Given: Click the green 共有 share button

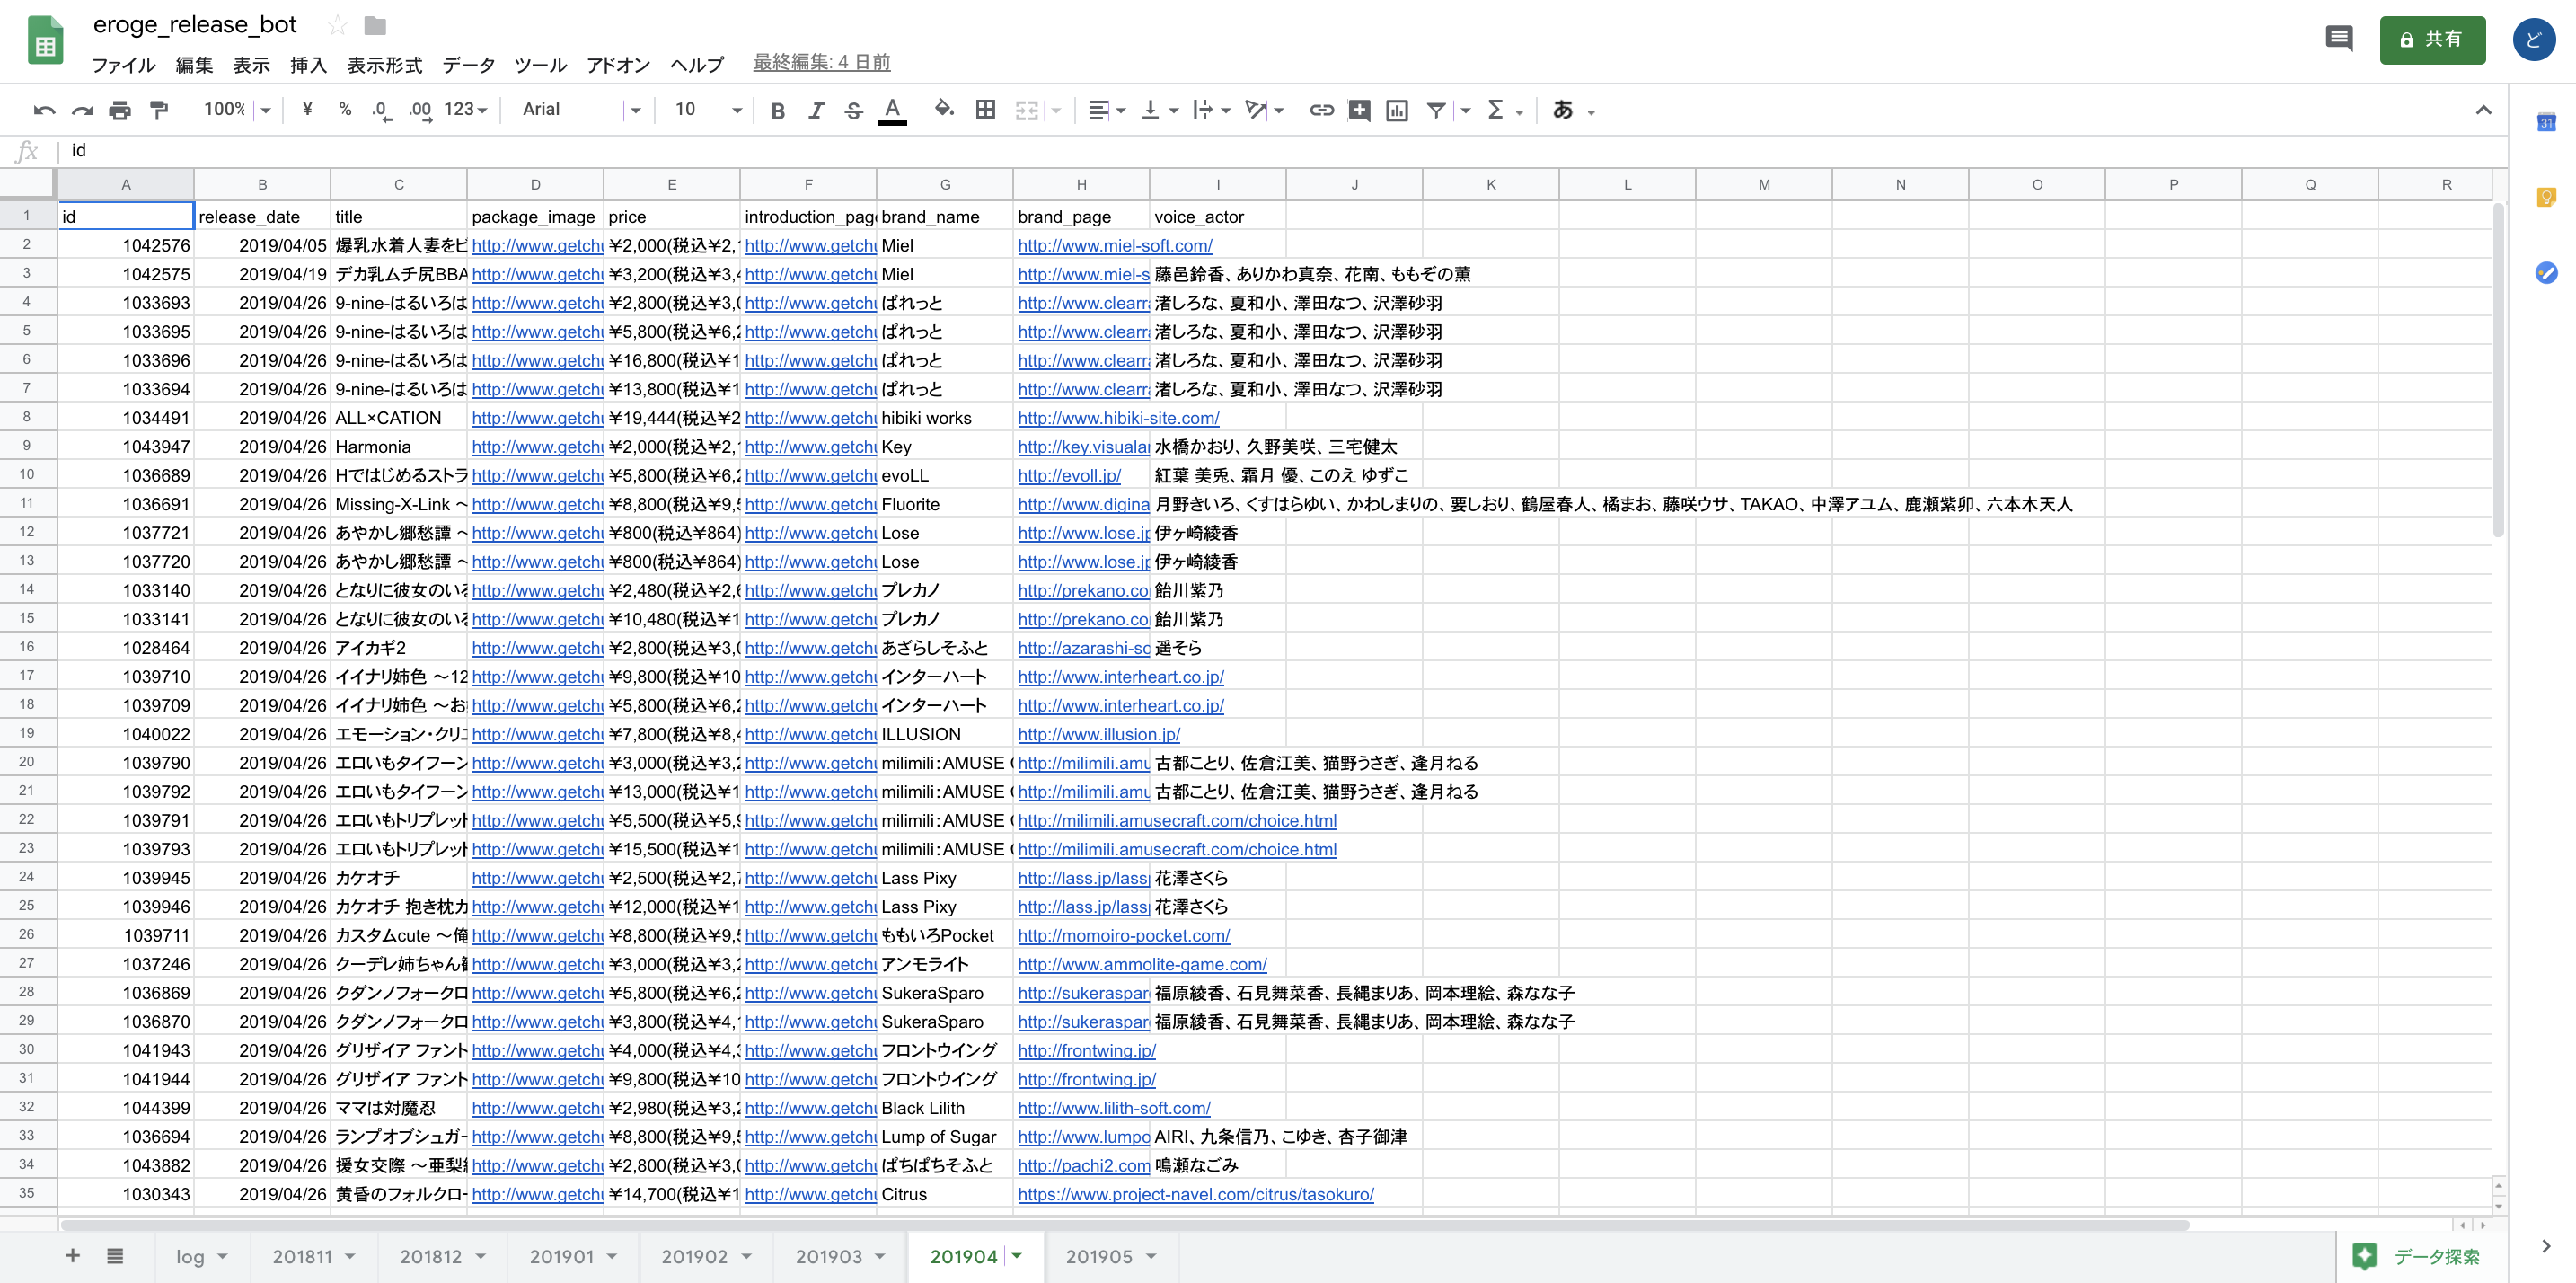Looking at the screenshot, I should pos(2431,40).
